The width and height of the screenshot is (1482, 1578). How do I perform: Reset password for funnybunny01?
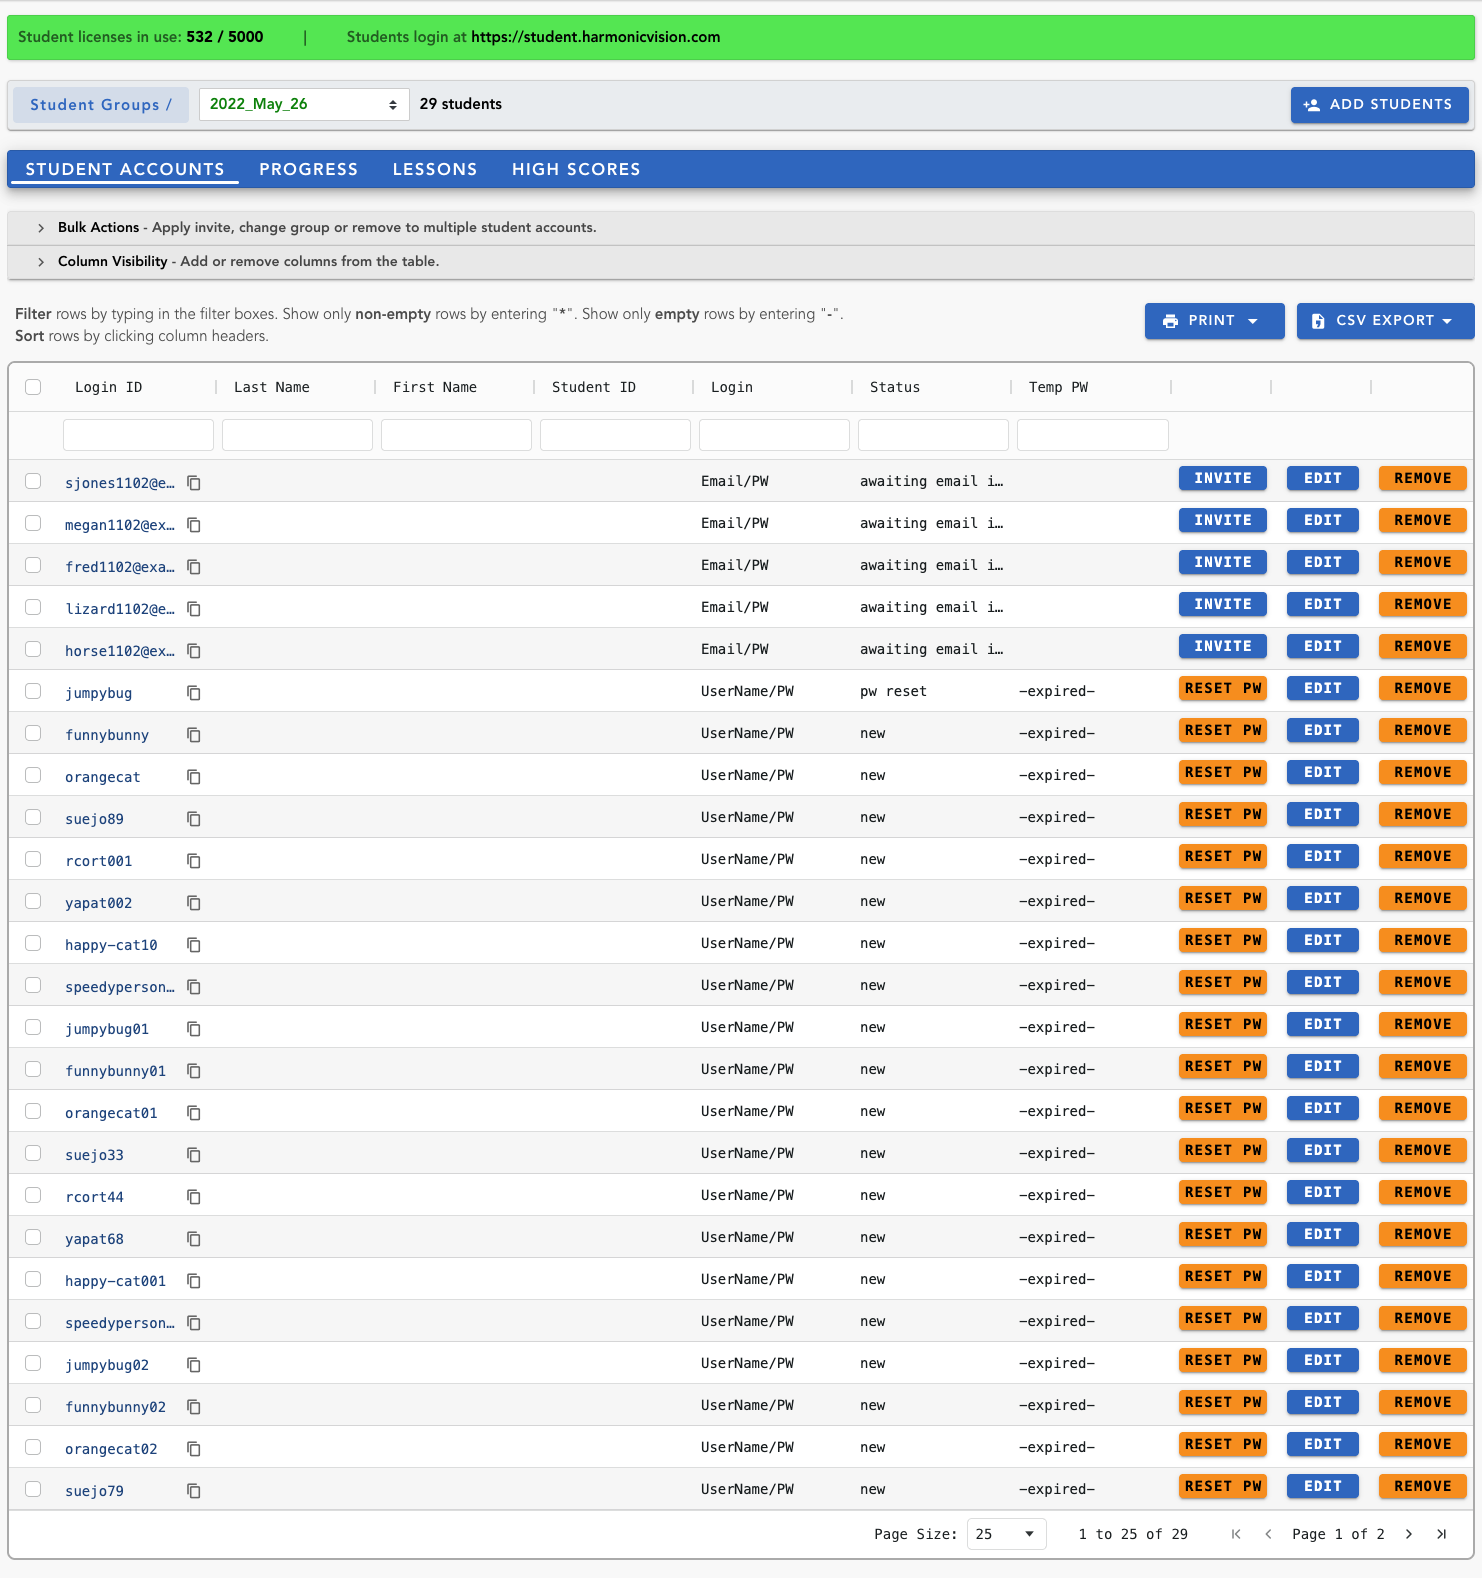click(x=1222, y=1066)
